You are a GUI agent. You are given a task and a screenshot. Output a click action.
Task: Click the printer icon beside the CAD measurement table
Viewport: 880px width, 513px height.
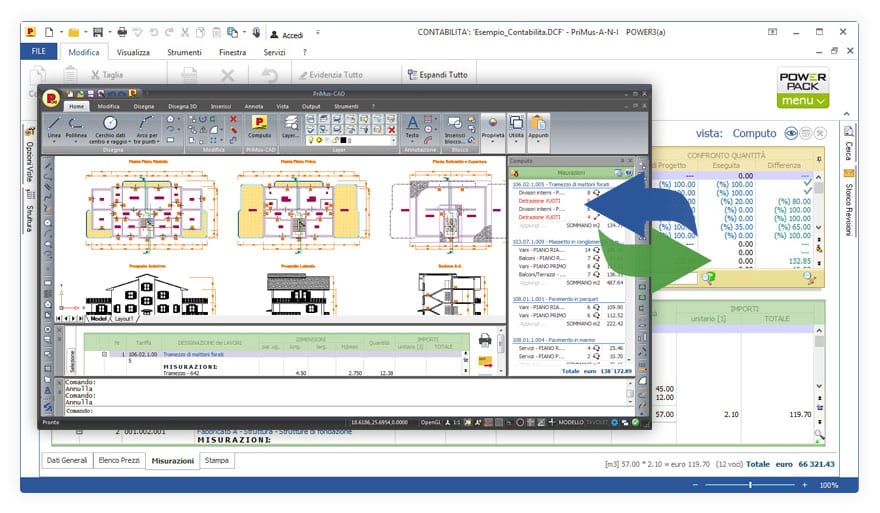485,340
